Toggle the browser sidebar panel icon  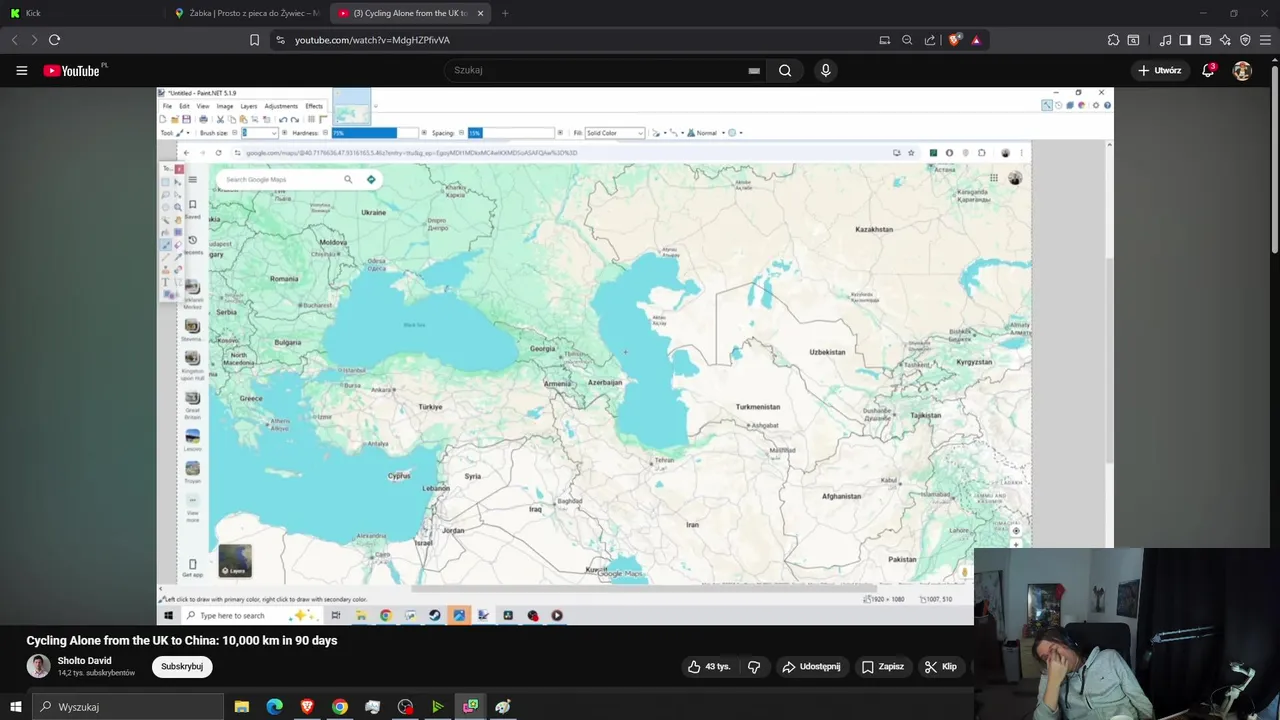click(1185, 40)
